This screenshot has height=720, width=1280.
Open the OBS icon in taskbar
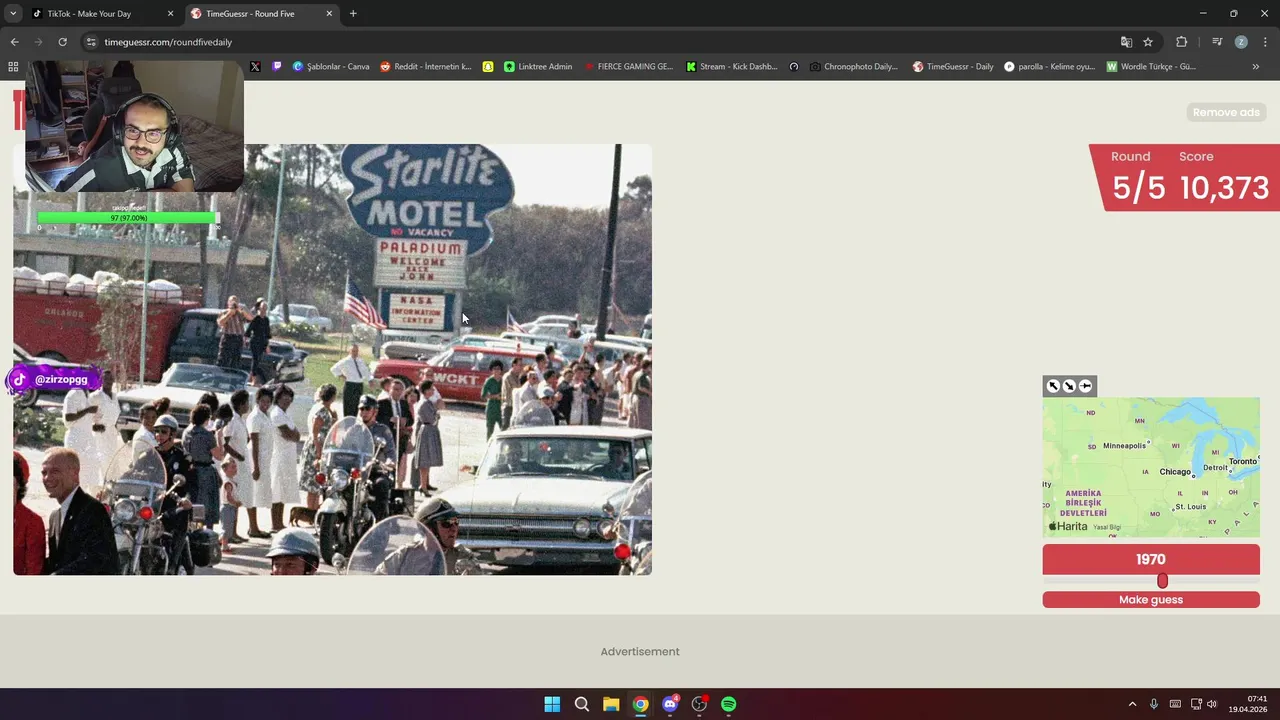[x=699, y=704]
